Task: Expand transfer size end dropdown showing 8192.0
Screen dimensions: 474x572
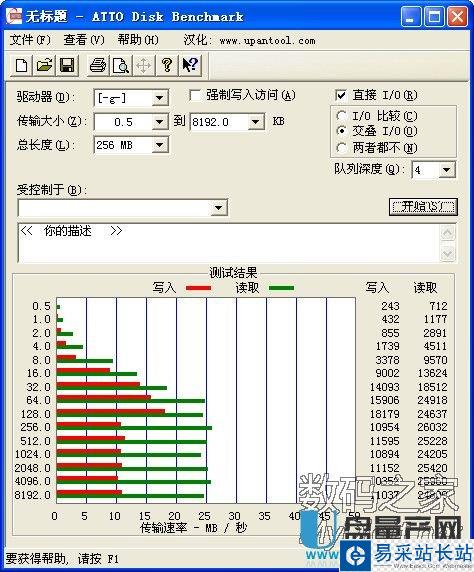Action: pyautogui.click(x=256, y=121)
